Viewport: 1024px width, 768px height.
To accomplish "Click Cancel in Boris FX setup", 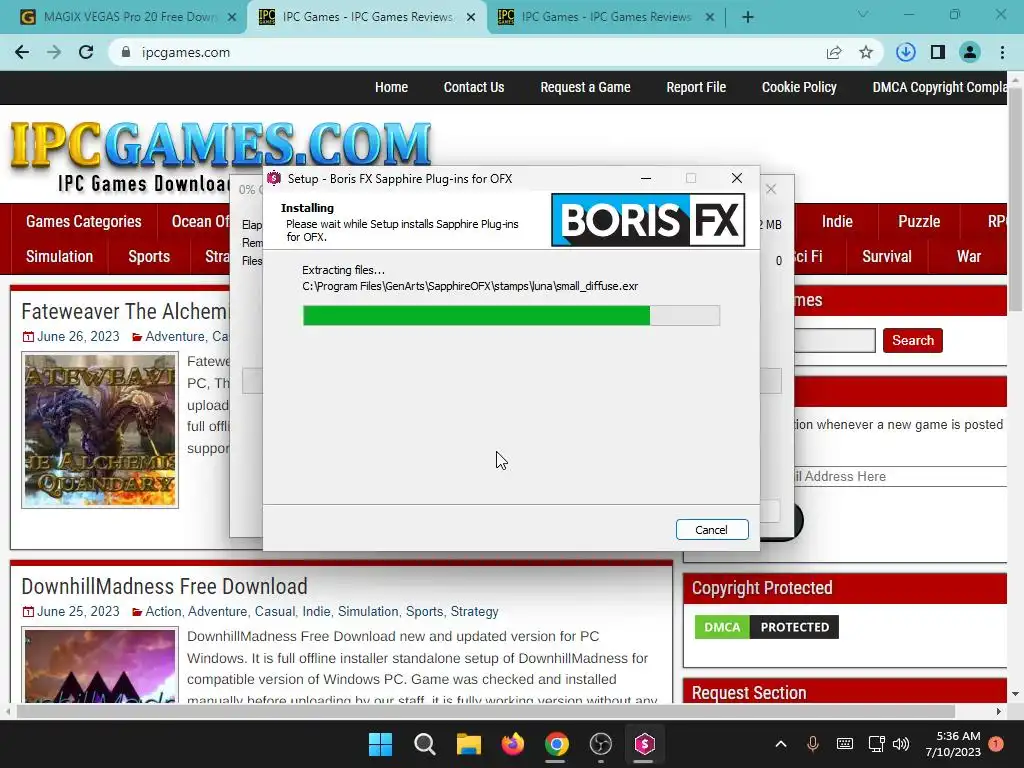I will [x=712, y=530].
